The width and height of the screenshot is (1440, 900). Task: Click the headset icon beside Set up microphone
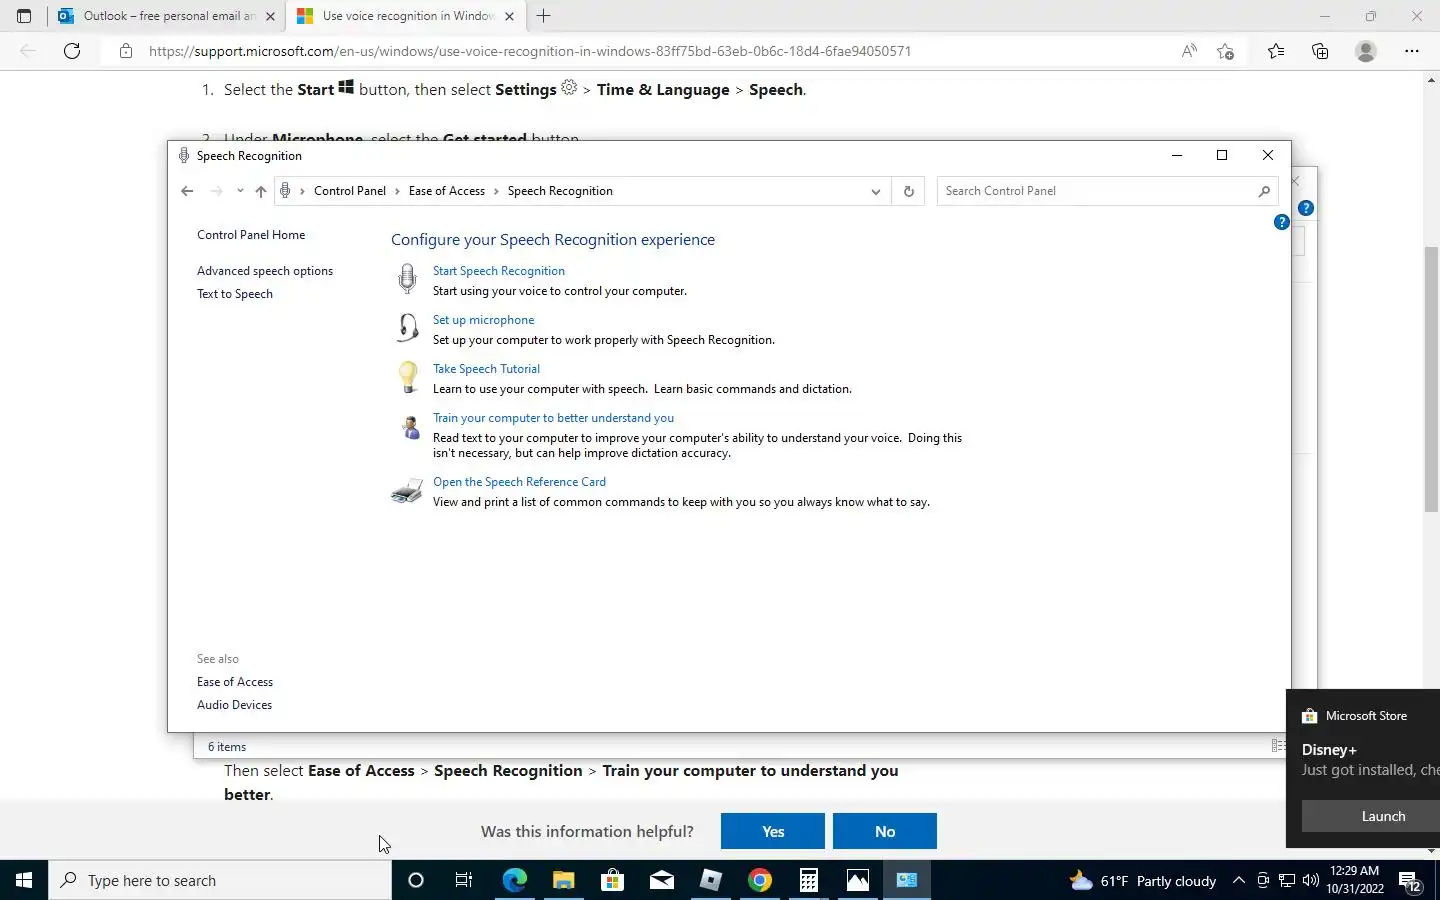tap(407, 328)
